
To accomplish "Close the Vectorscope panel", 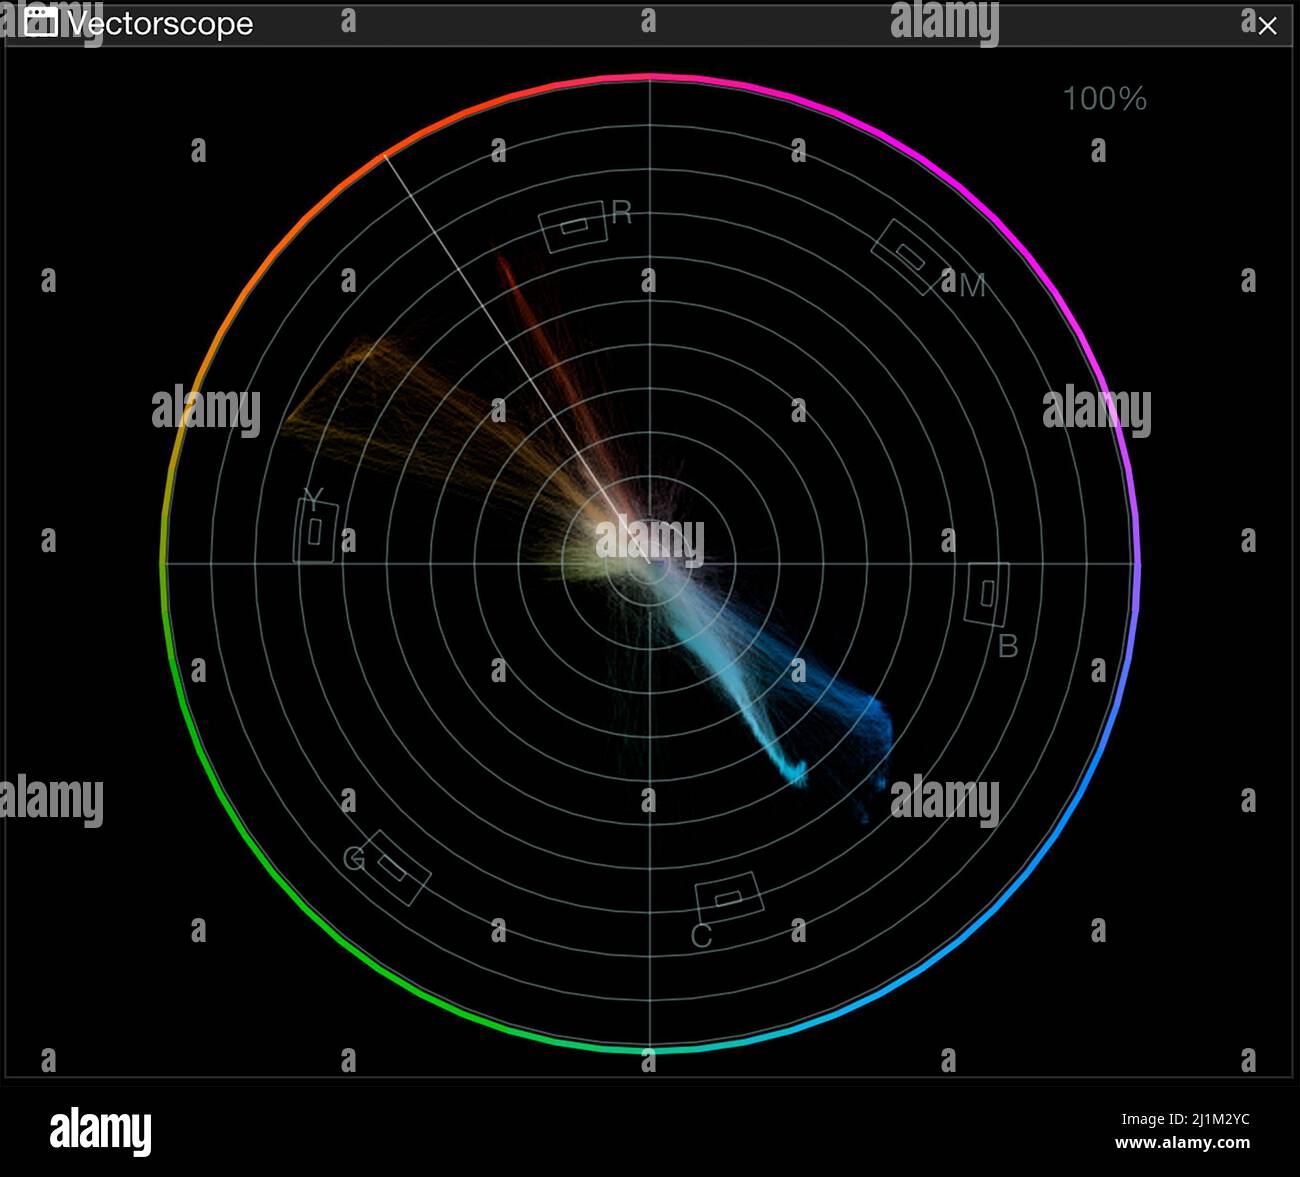I will (x=1267, y=25).
